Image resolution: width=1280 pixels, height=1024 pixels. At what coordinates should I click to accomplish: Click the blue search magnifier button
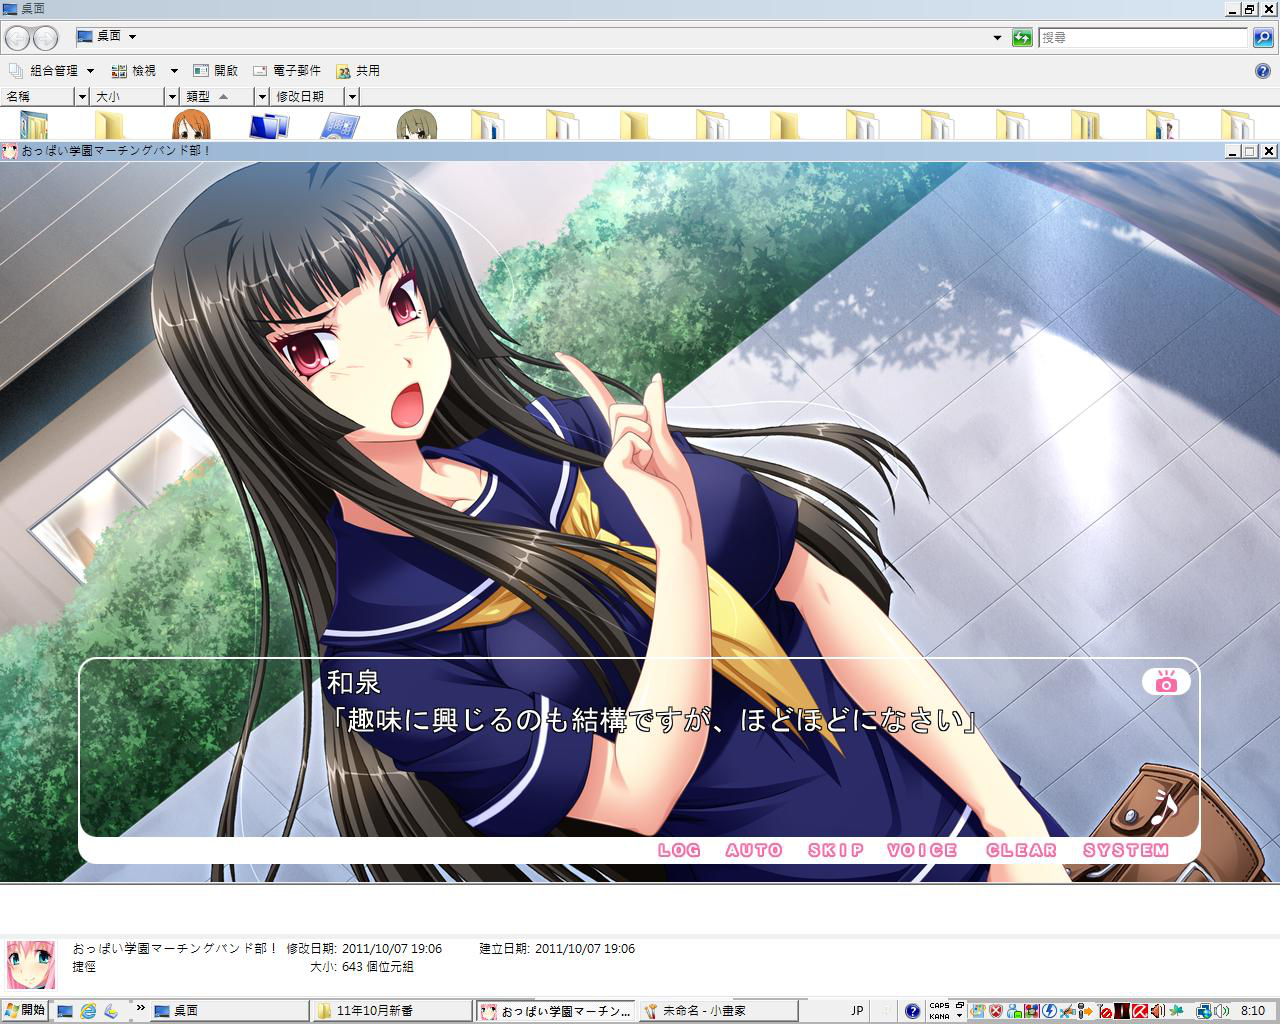point(1262,38)
